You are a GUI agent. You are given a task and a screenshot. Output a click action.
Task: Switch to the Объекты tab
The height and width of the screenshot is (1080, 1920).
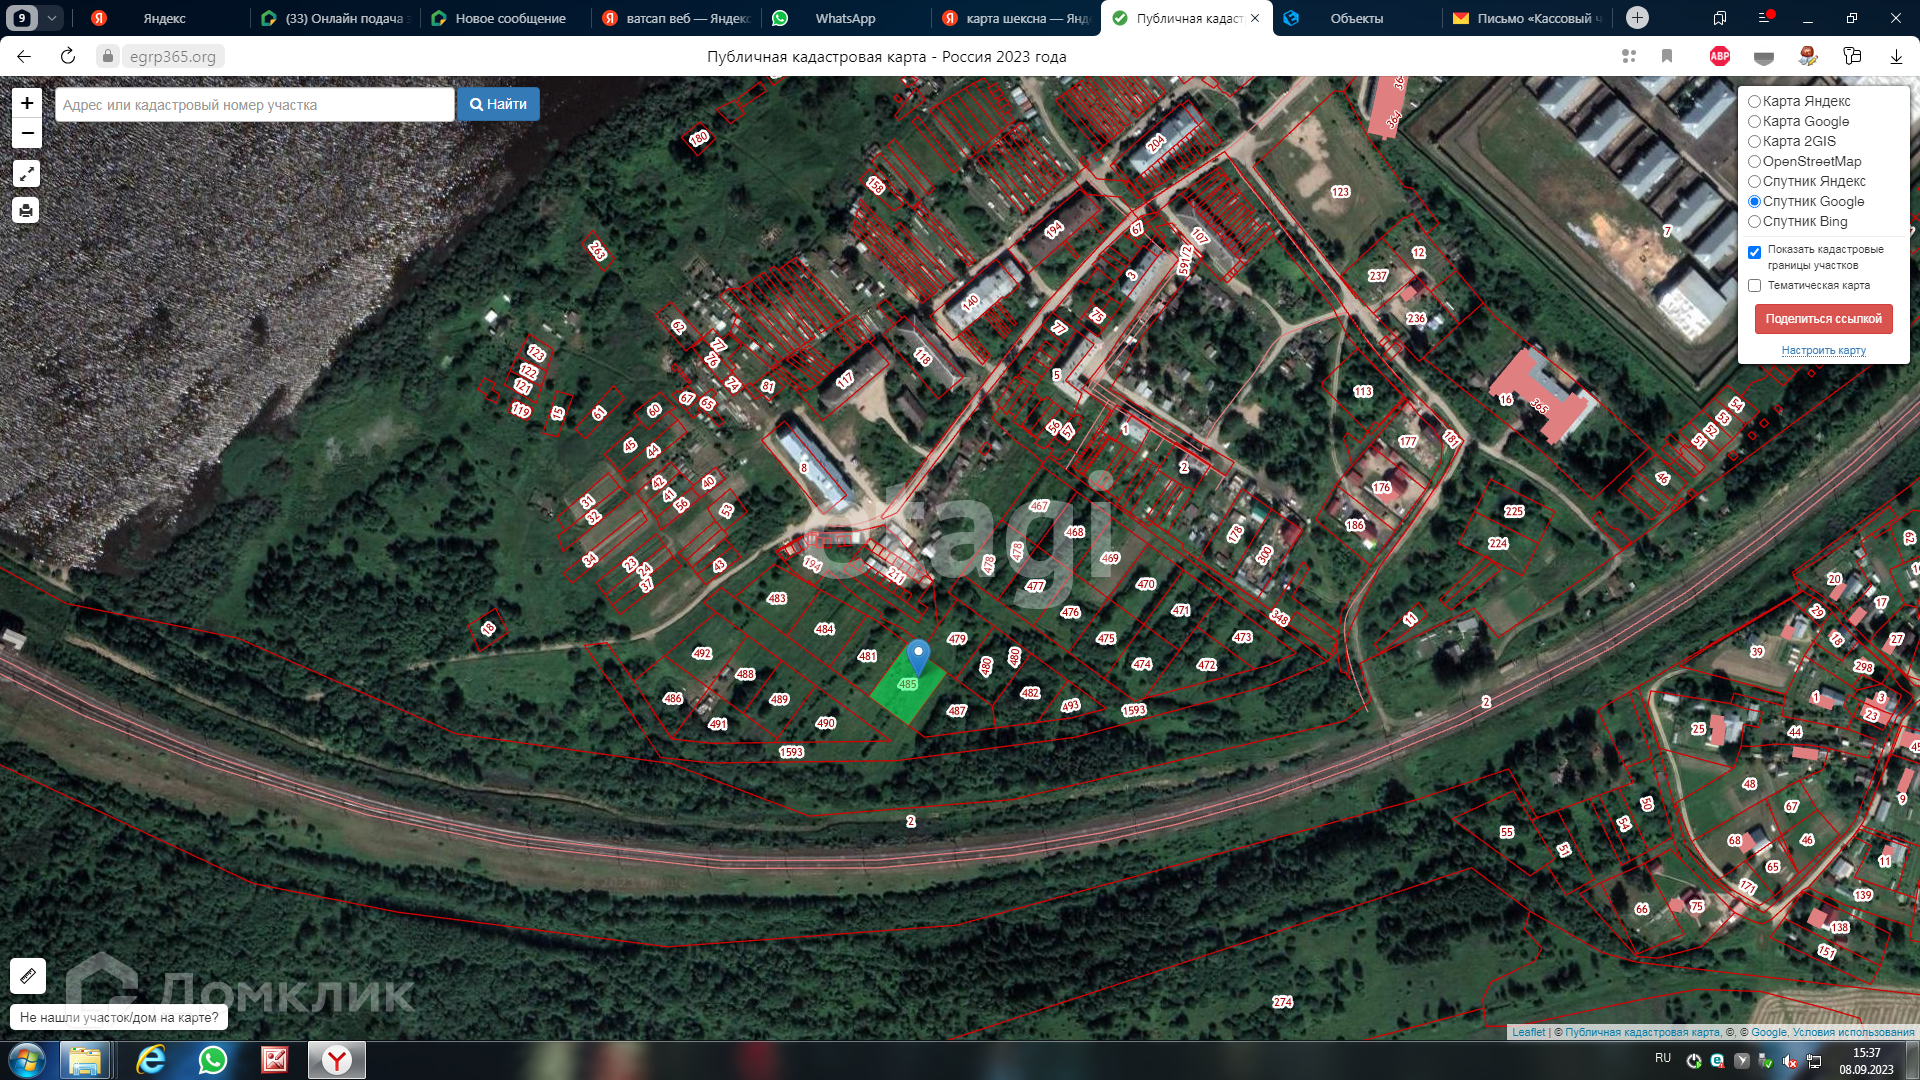[x=1356, y=18]
